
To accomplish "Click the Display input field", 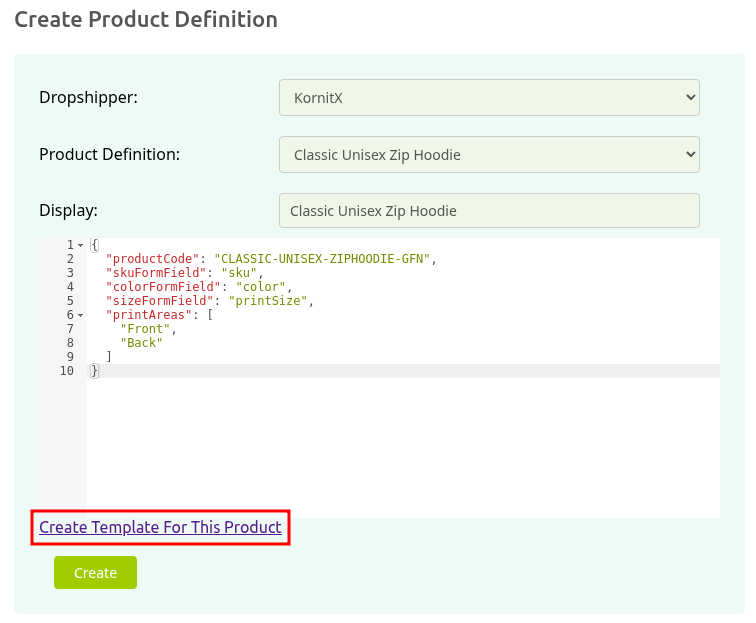I will 489,211.
